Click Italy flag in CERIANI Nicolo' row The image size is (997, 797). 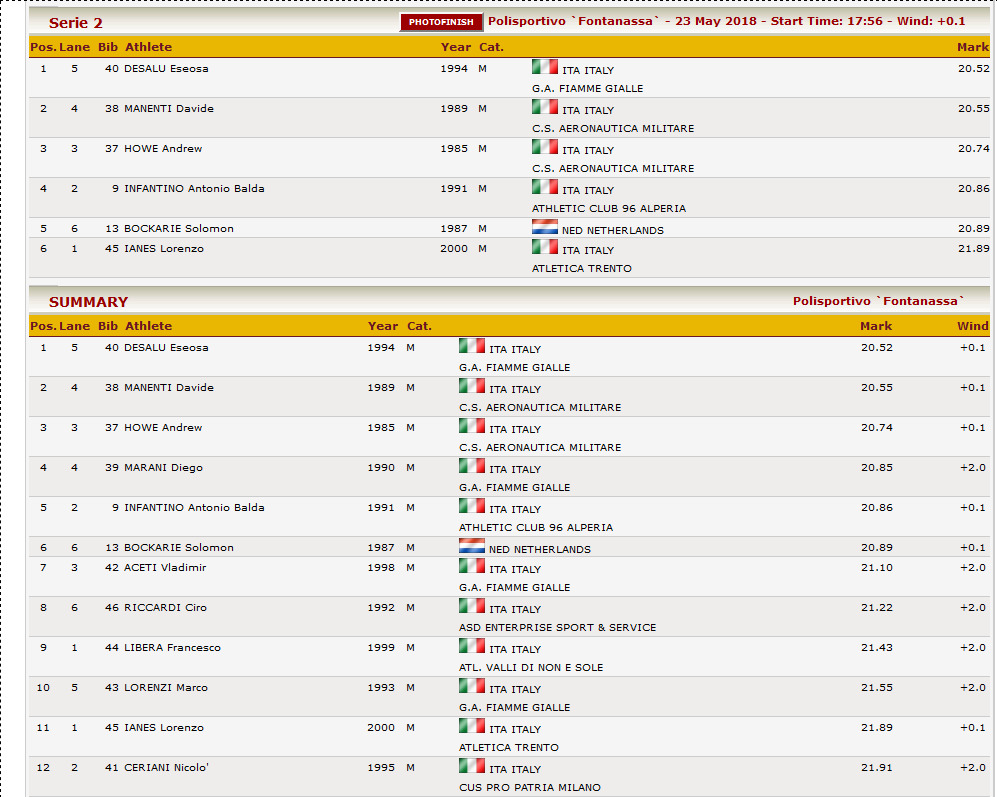[471, 766]
